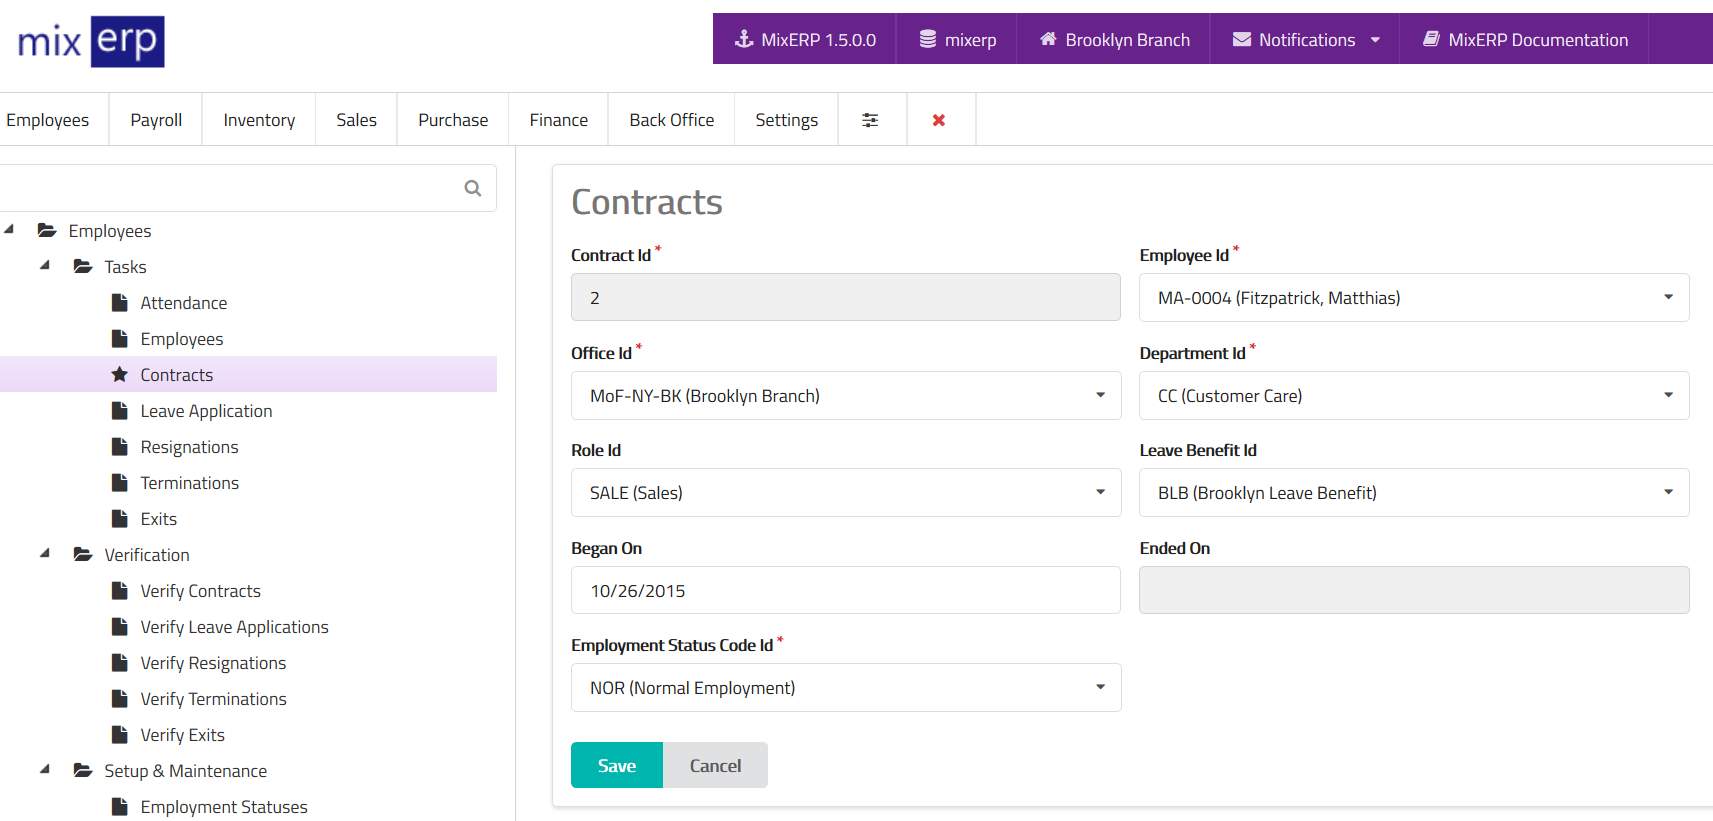Viewport: 1713px width, 821px height.
Task: Open the MixERP Documentation book link
Action: (x=1525, y=40)
